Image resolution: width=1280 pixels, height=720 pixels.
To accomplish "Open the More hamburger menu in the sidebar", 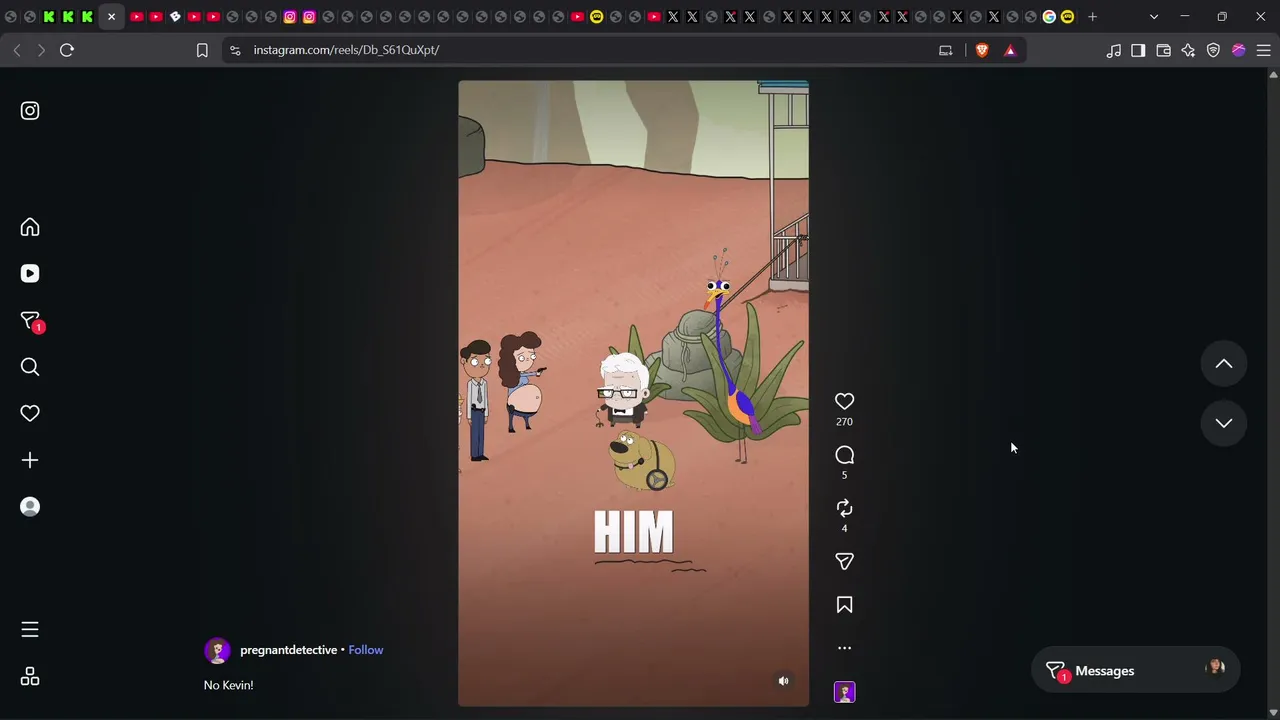I will pos(30,629).
